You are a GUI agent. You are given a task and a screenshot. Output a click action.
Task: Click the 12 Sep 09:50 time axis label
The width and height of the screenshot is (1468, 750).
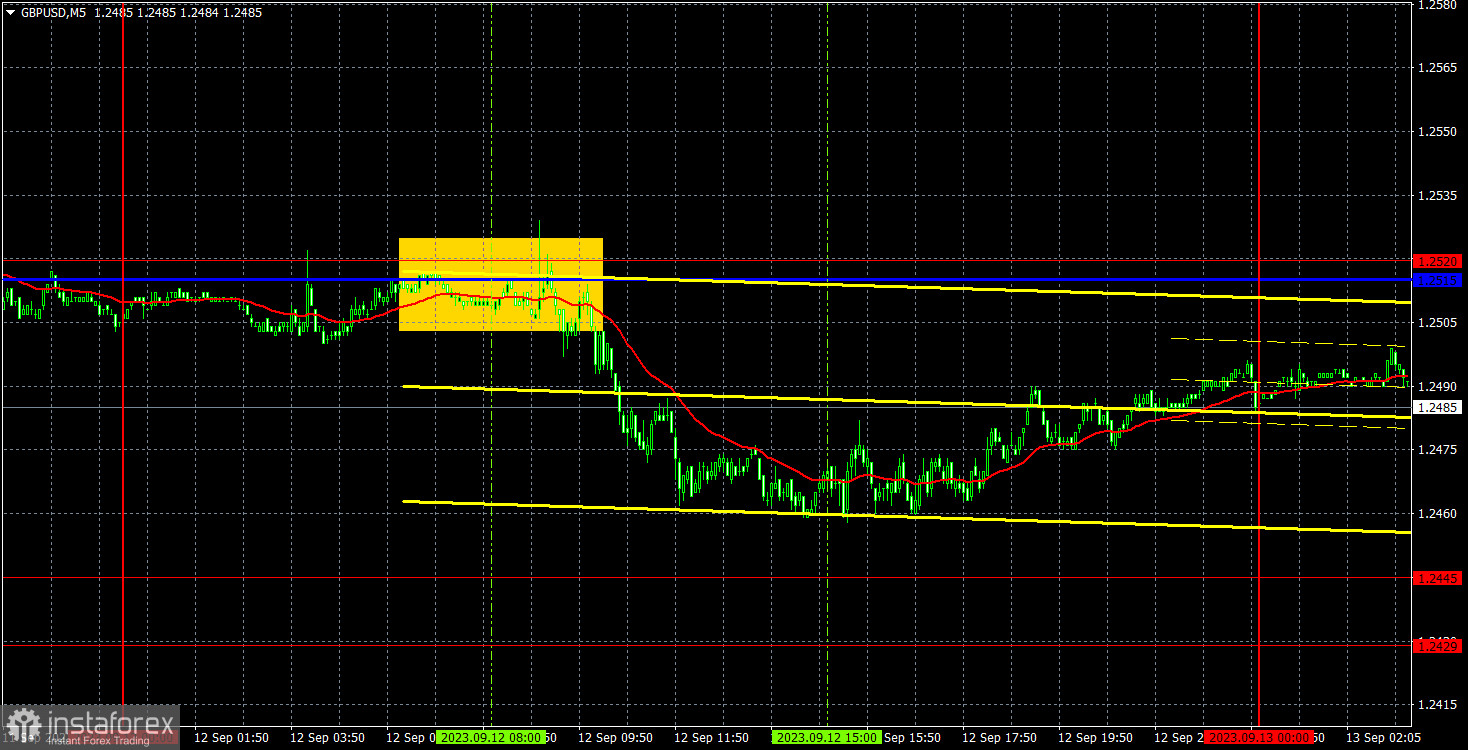click(615, 737)
